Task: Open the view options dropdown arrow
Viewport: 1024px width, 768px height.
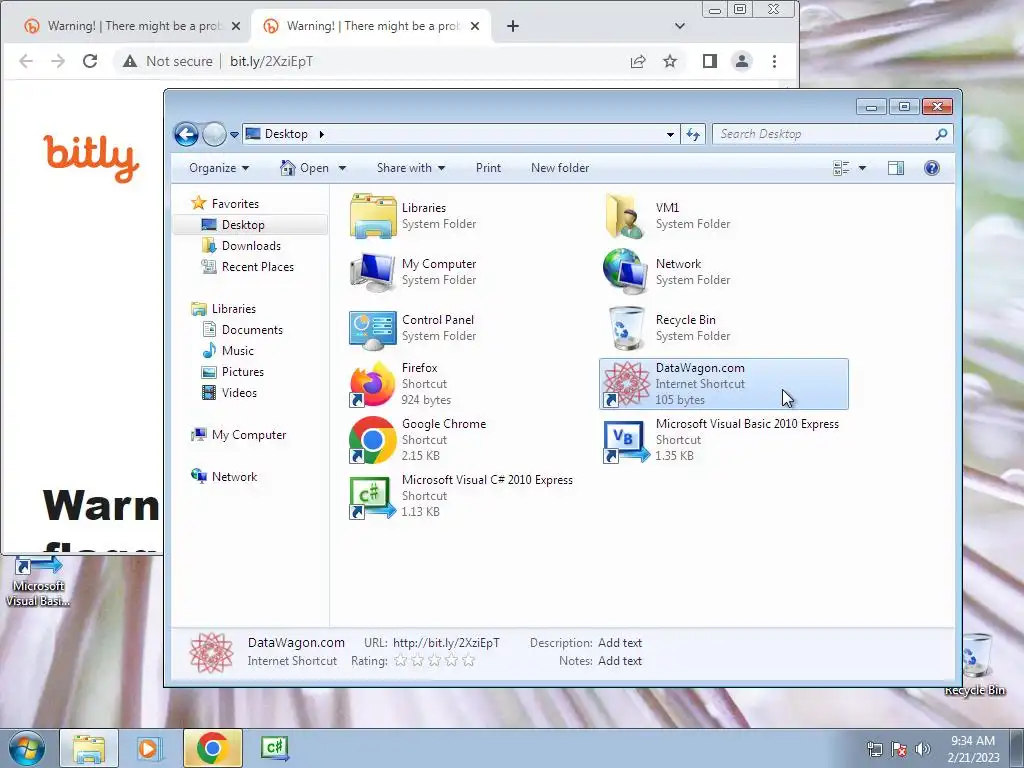Action: (x=862, y=168)
